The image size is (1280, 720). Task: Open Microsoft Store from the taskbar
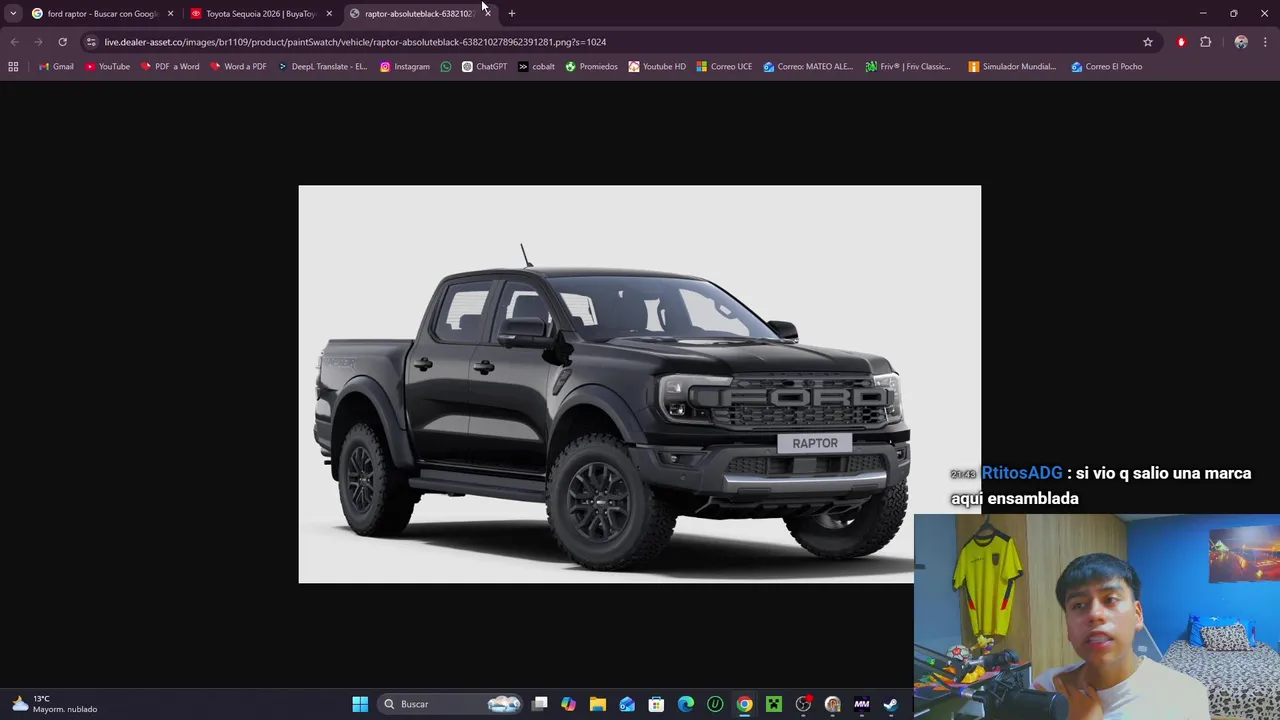click(656, 704)
